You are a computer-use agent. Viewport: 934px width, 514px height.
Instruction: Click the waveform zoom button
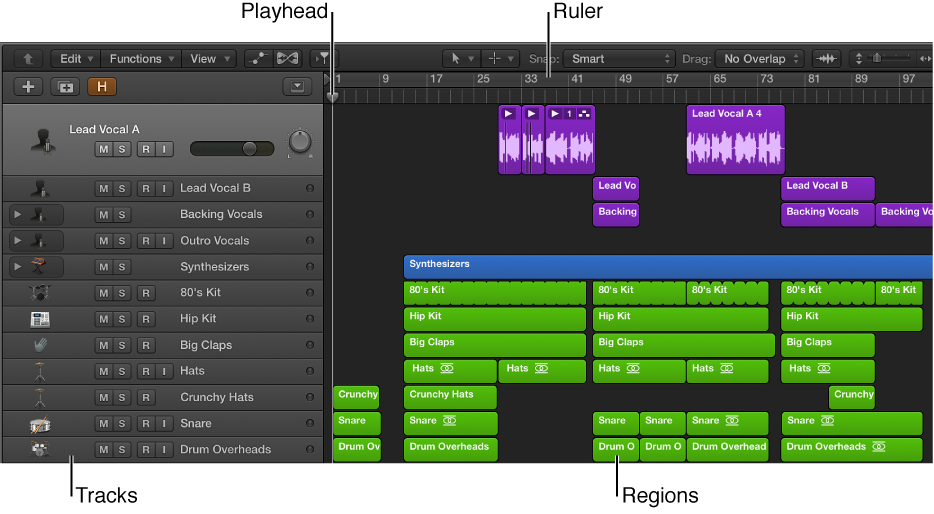[x=826, y=58]
